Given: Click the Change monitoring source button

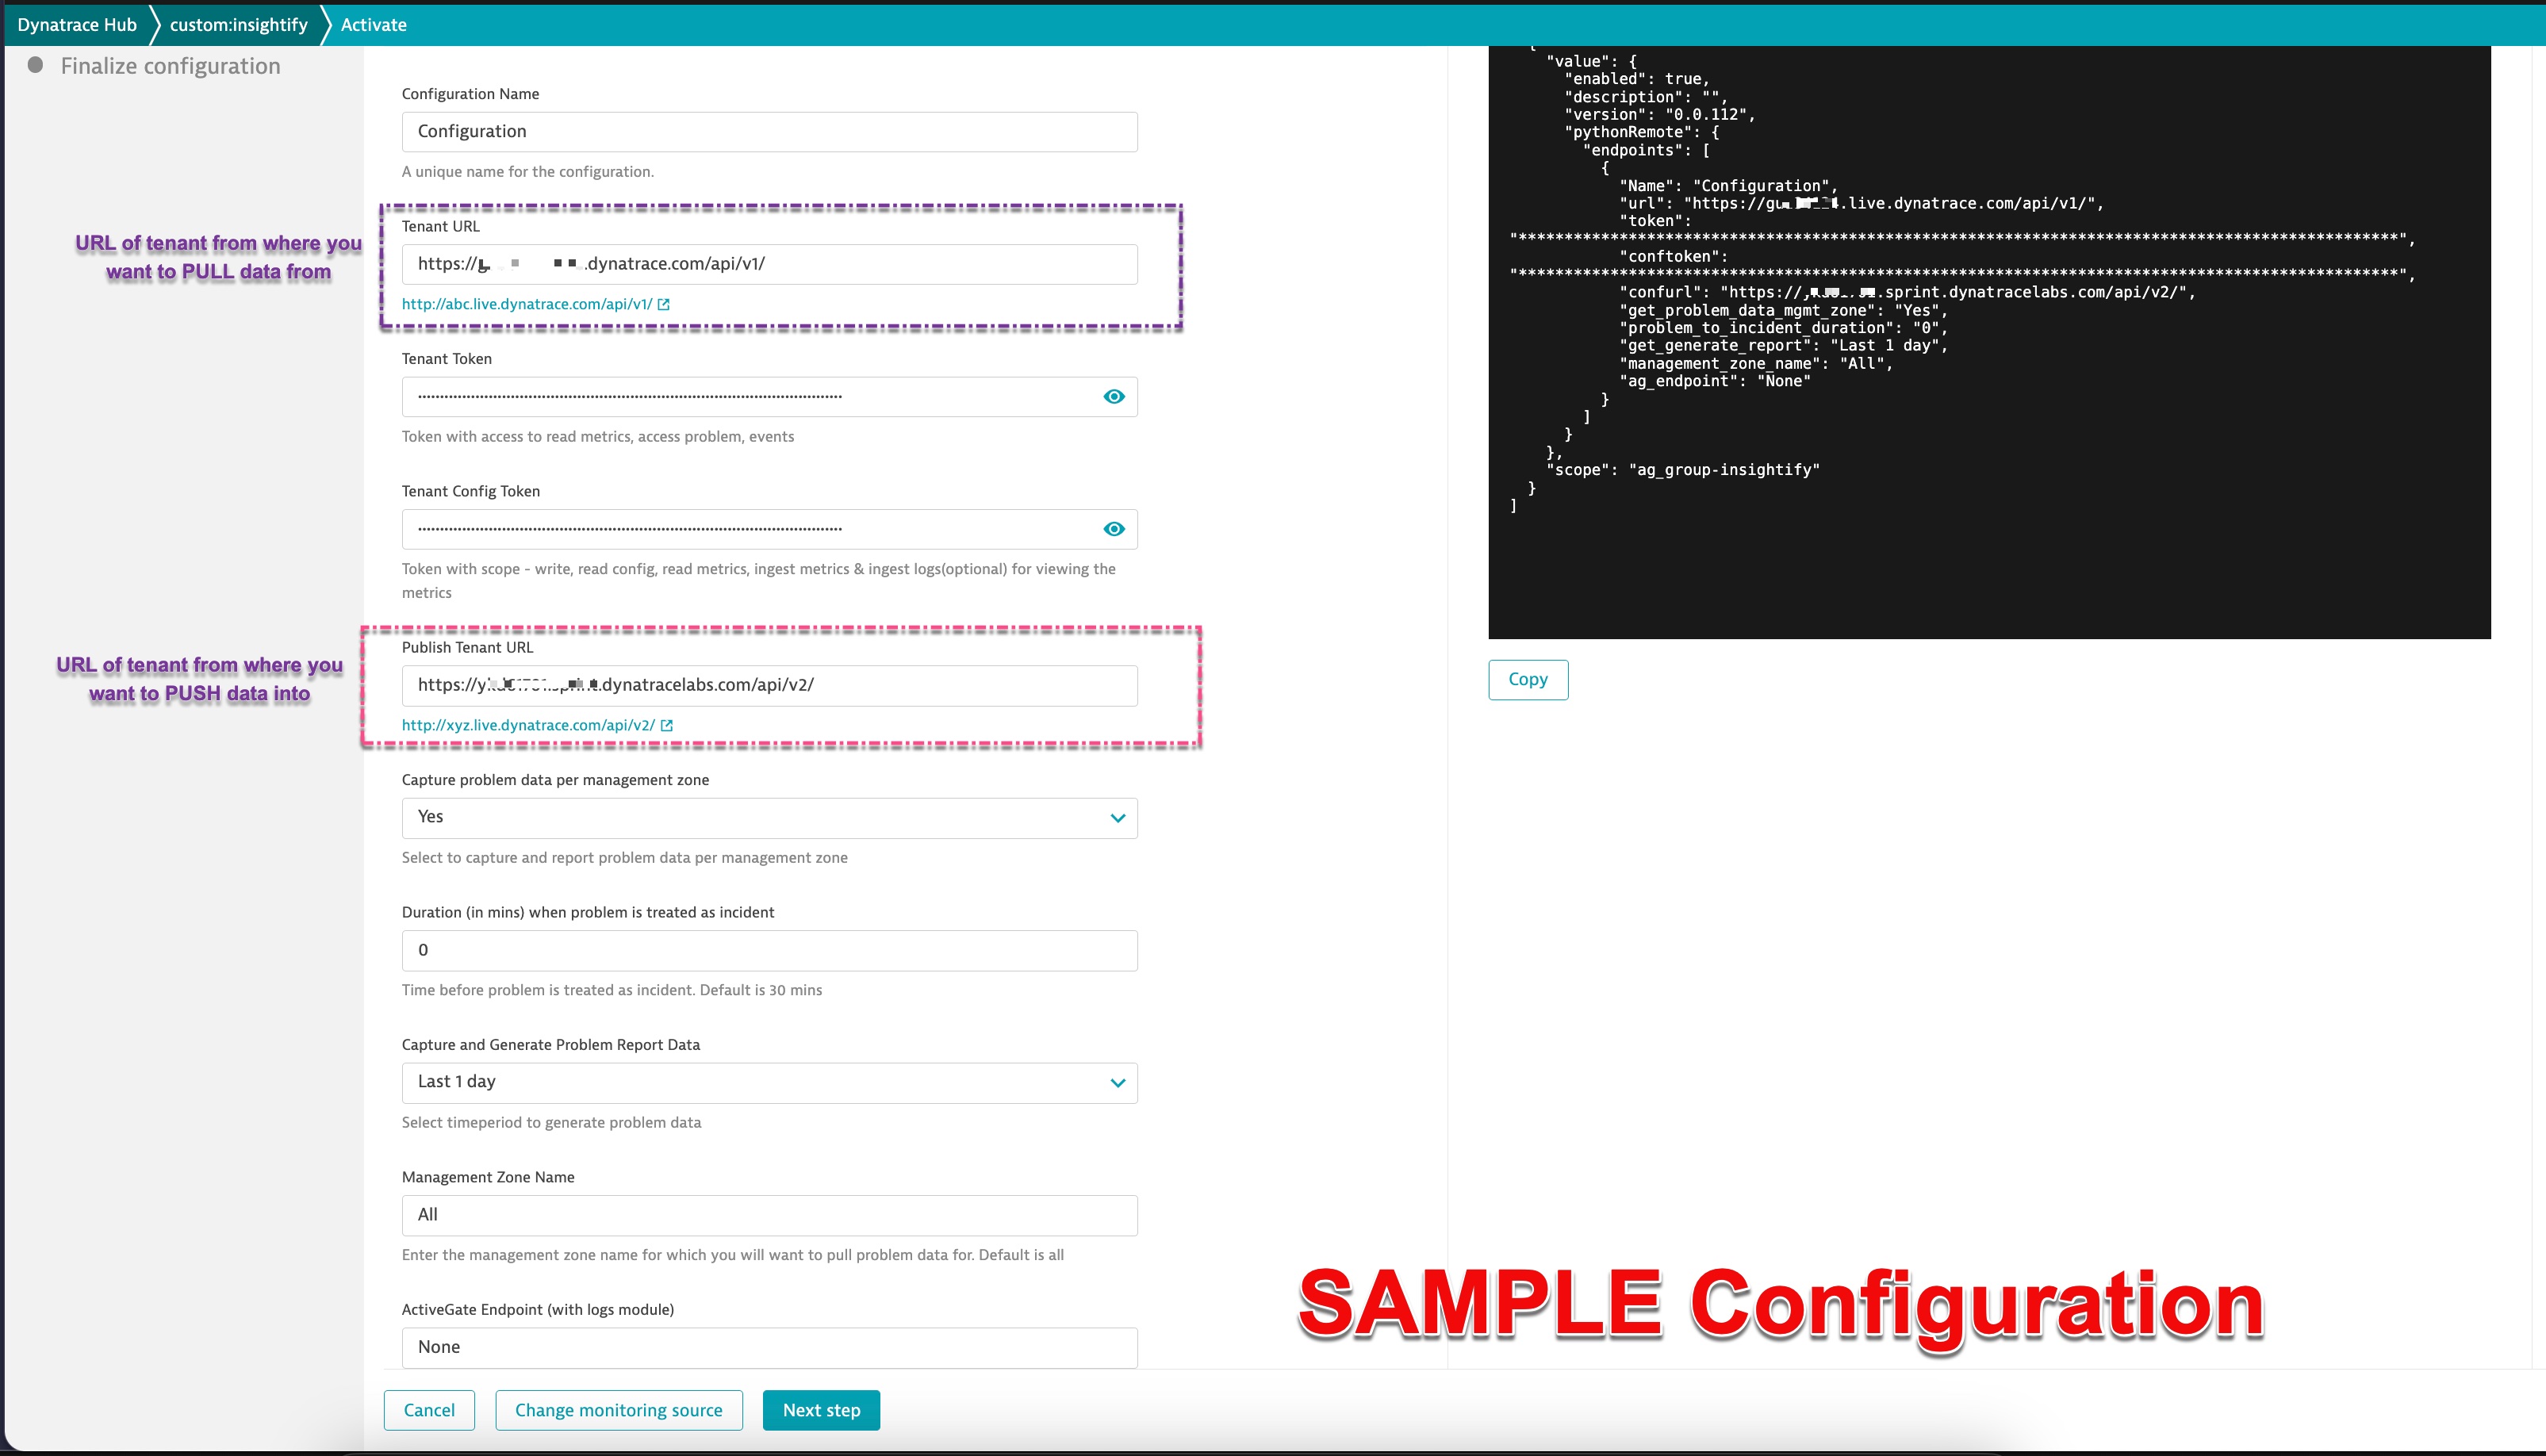Looking at the screenshot, I should tap(619, 1408).
